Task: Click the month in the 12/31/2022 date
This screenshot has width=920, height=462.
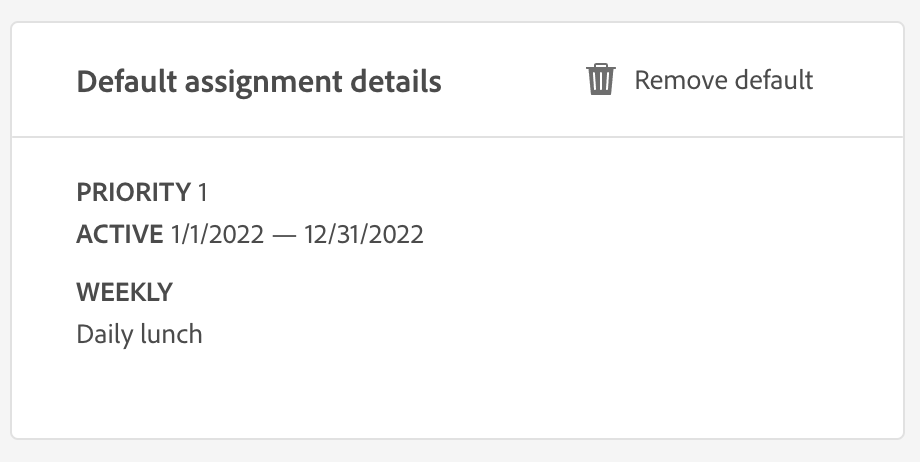Action: [313, 235]
